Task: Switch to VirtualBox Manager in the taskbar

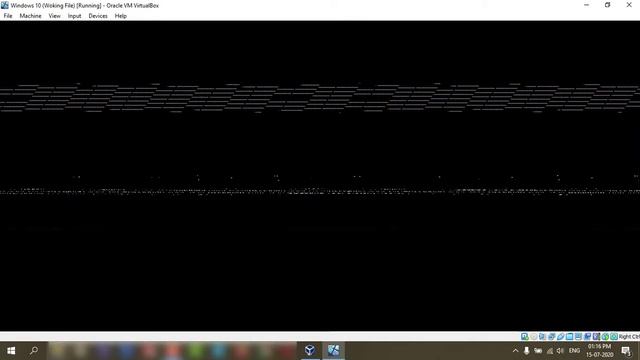Action: 310,351
